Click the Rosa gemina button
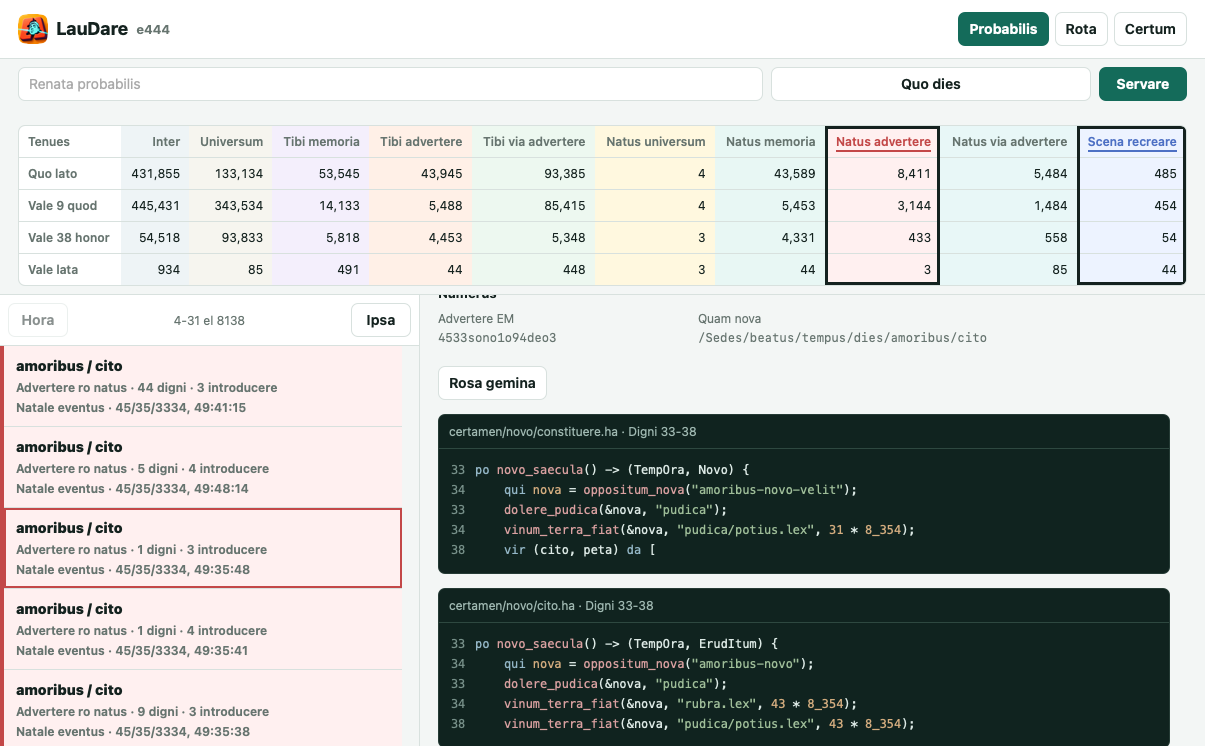 [492, 383]
